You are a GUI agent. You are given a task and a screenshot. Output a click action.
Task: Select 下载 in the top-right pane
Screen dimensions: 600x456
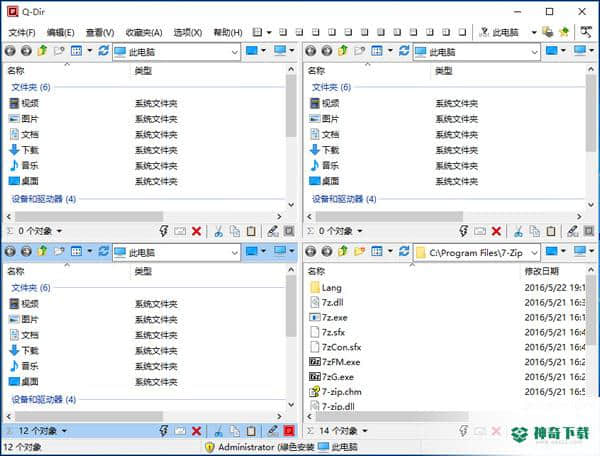pyautogui.click(x=324, y=150)
